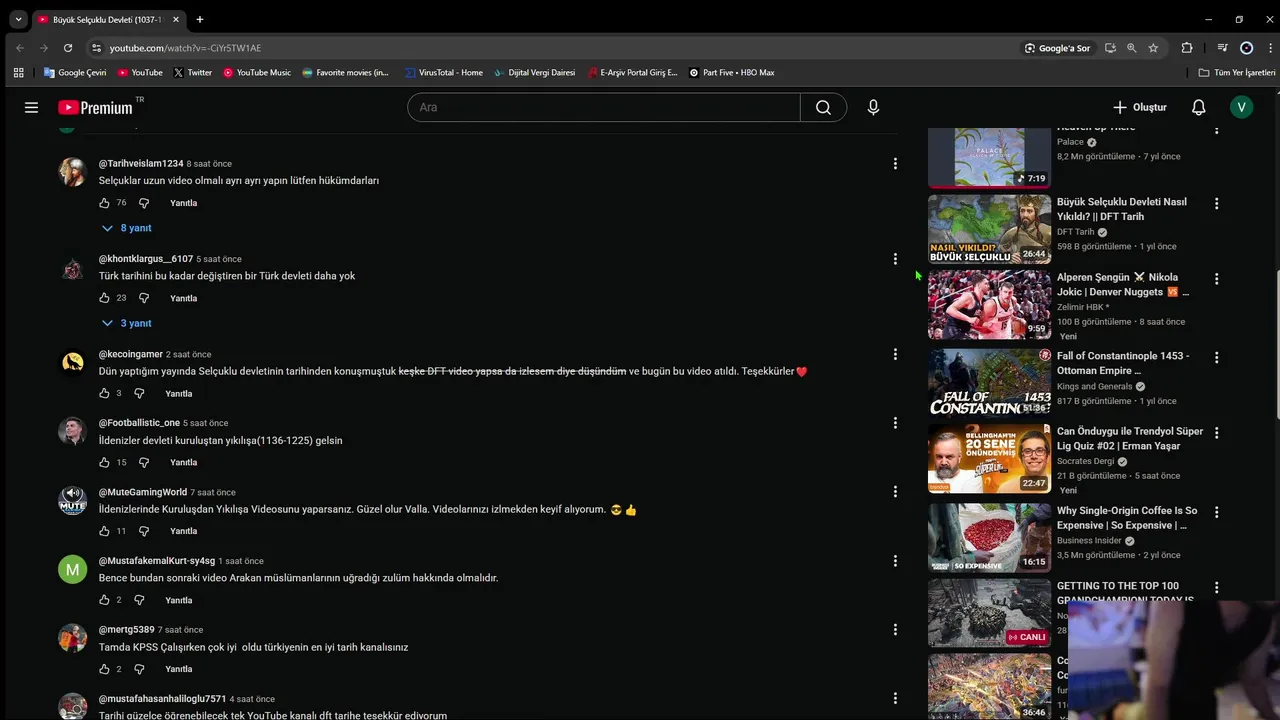Like the @MustafakemalKurt-sy4sg comment
This screenshot has height=720, width=1280.
point(104,600)
